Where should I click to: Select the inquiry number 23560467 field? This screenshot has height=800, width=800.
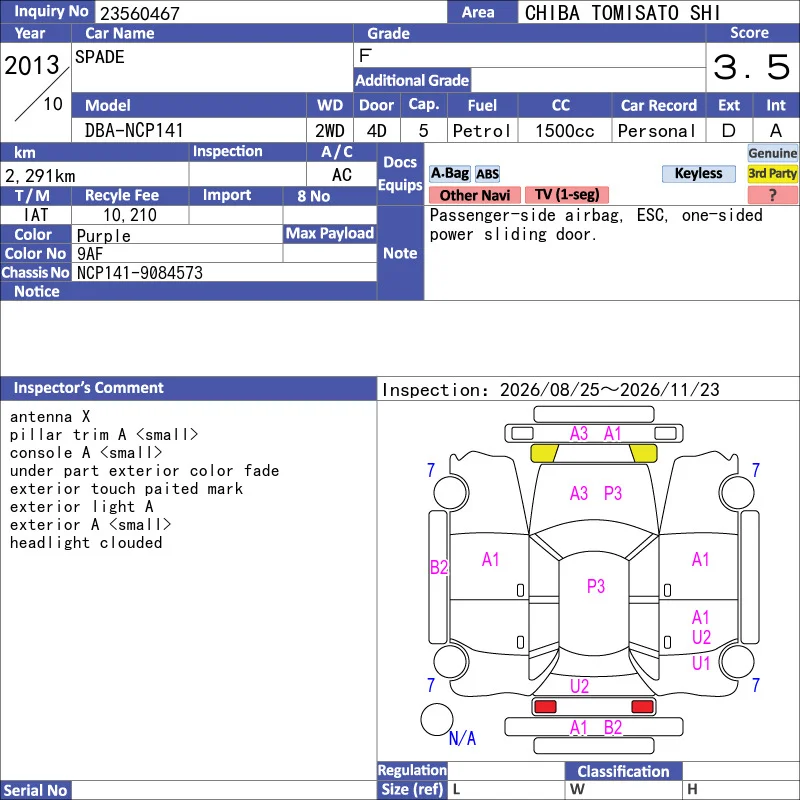coord(271,13)
